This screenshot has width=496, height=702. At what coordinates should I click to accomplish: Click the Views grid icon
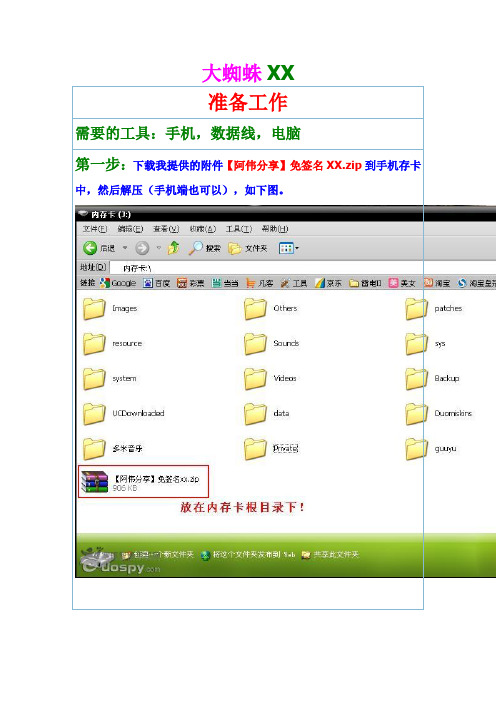click(286, 248)
